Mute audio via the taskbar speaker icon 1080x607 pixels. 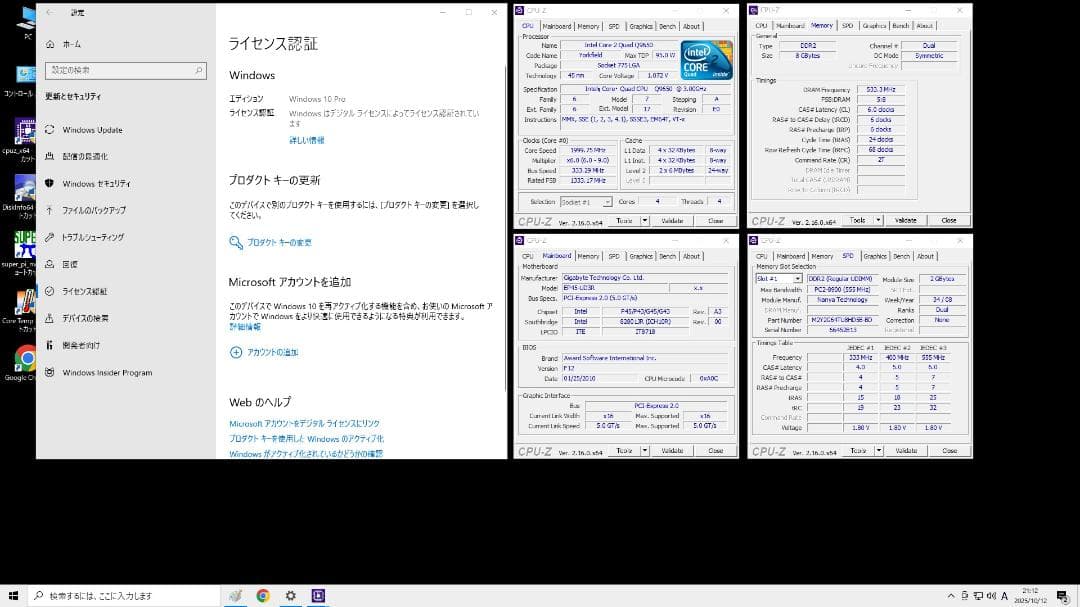point(991,595)
